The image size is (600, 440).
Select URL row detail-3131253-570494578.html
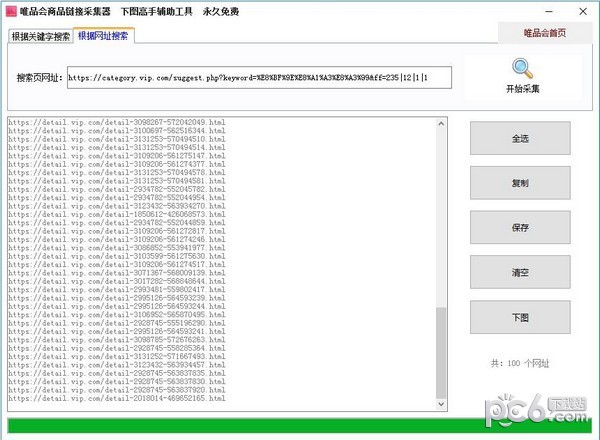(x=117, y=173)
